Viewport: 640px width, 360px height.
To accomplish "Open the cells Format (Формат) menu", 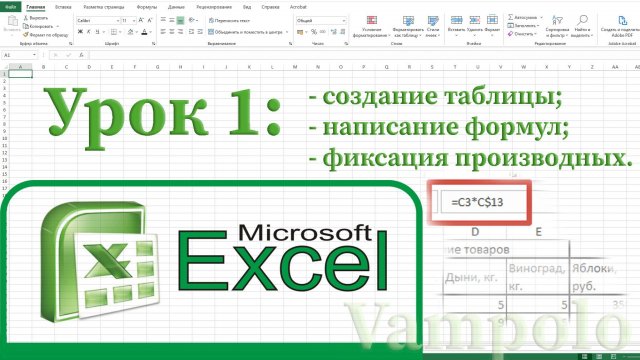I will (x=492, y=24).
